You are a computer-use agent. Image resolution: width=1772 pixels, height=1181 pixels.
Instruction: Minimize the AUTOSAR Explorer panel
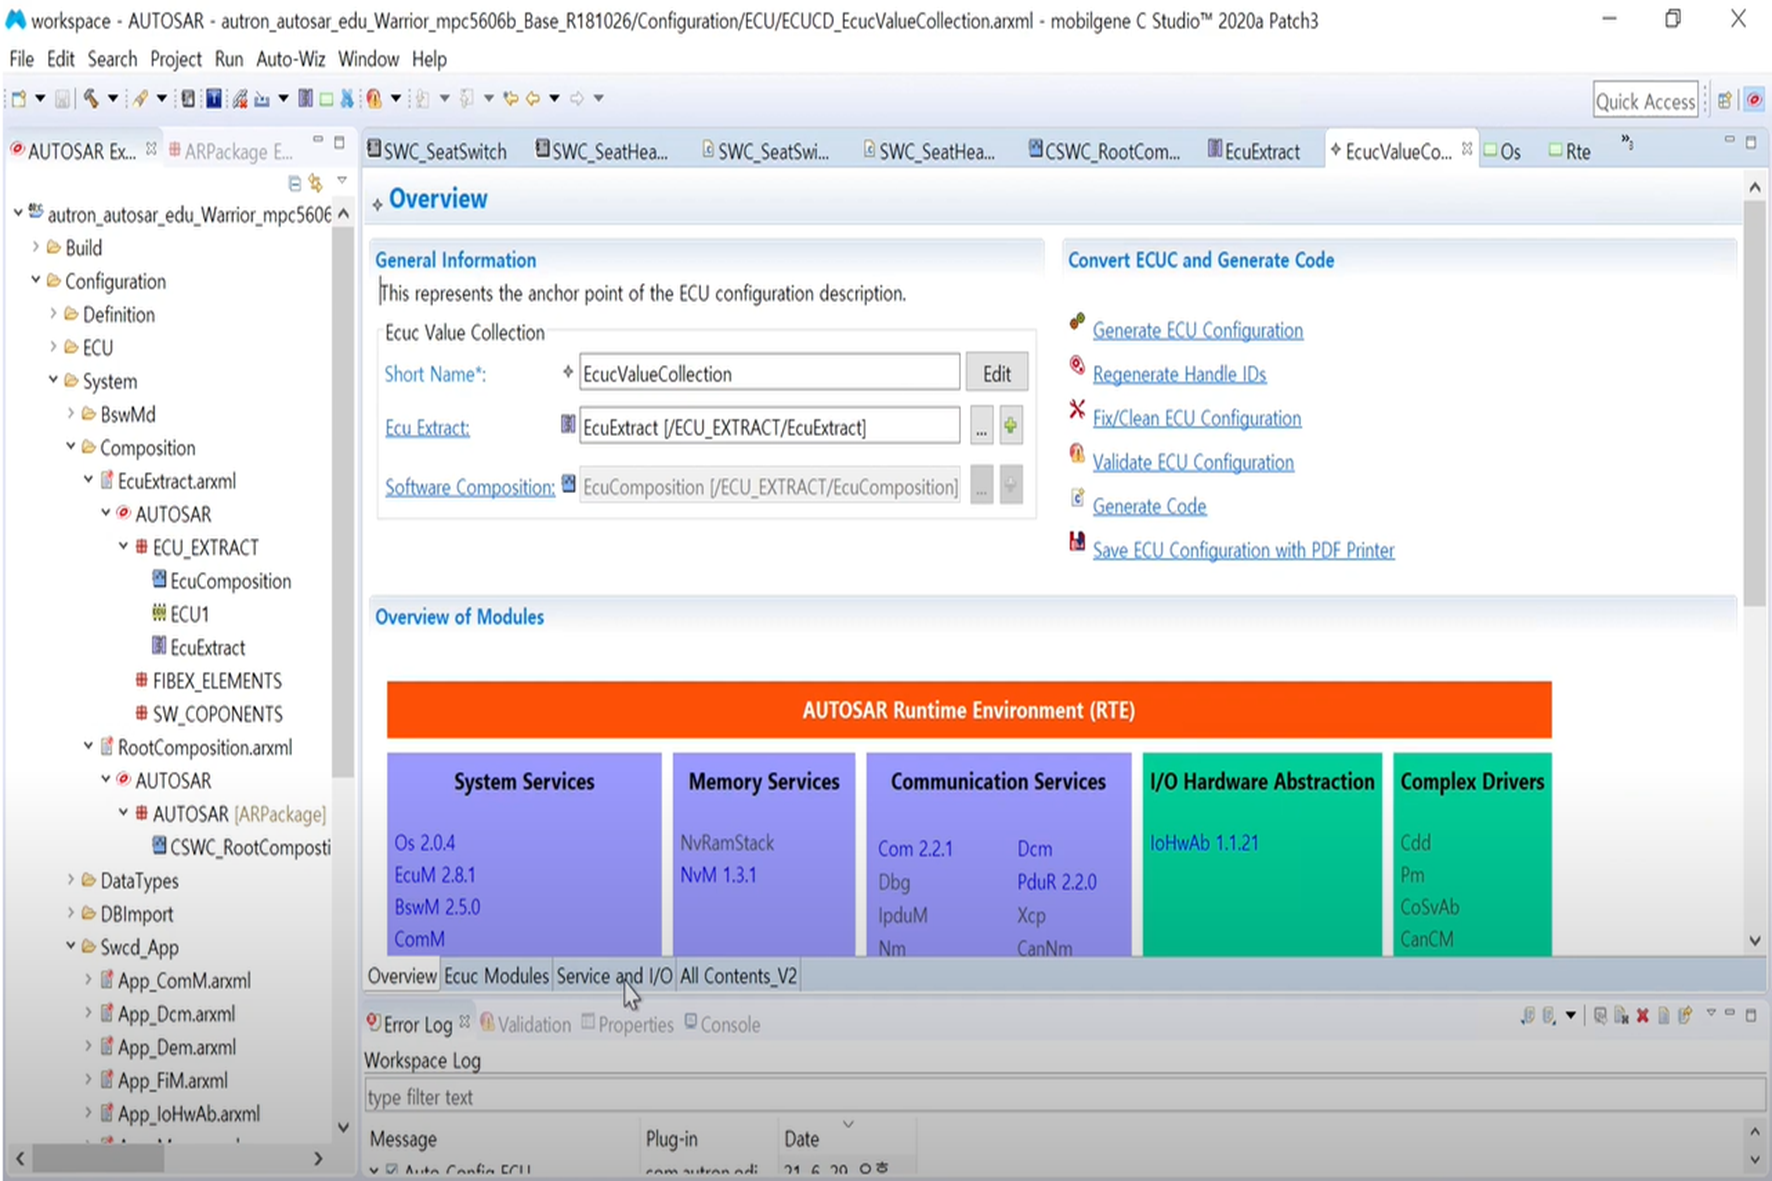point(317,140)
